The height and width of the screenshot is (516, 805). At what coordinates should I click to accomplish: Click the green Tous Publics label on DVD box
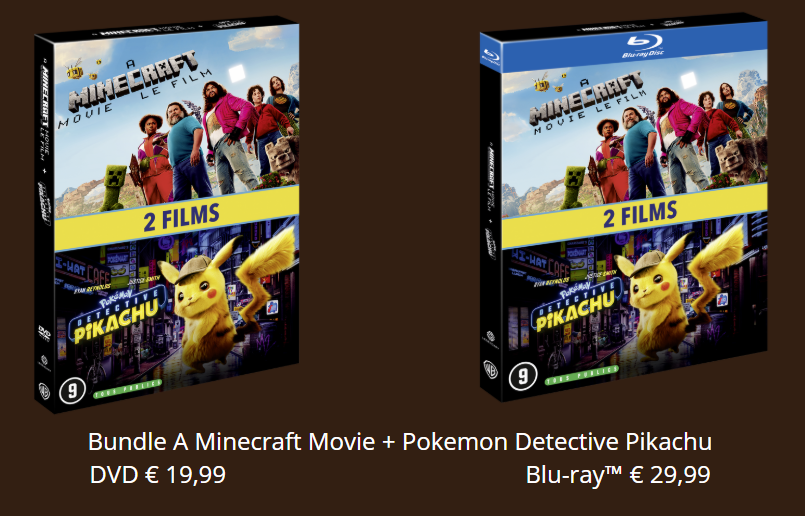pyautogui.click(x=127, y=389)
